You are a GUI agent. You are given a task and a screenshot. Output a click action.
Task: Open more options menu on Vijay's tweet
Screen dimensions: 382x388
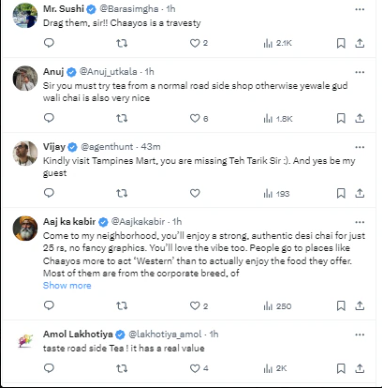[360, 147]
